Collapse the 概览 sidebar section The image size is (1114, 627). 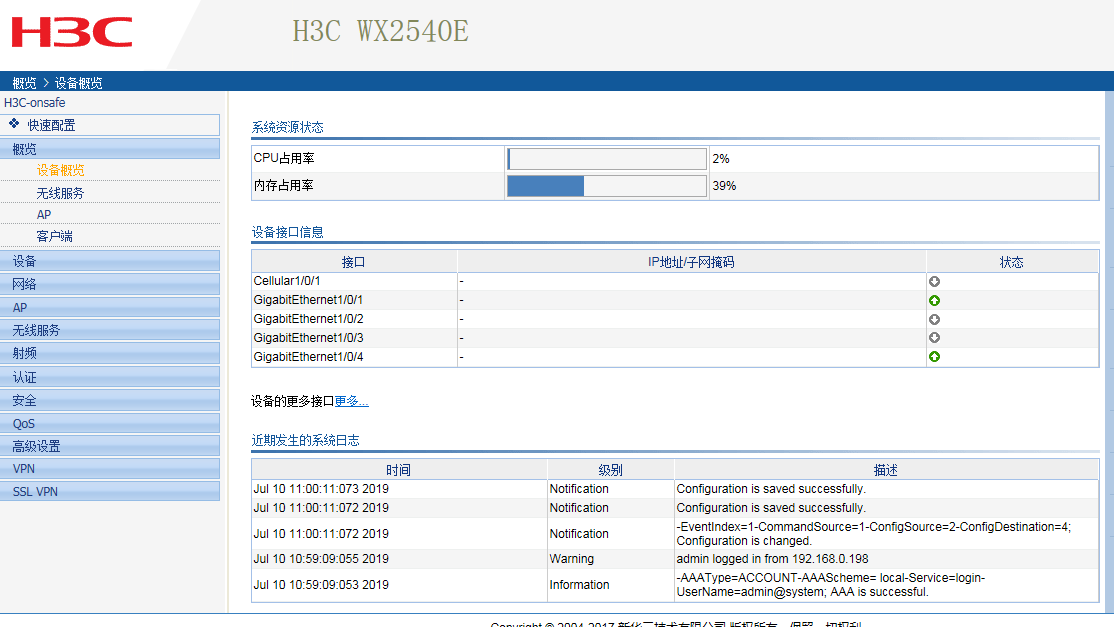[110, 149]
